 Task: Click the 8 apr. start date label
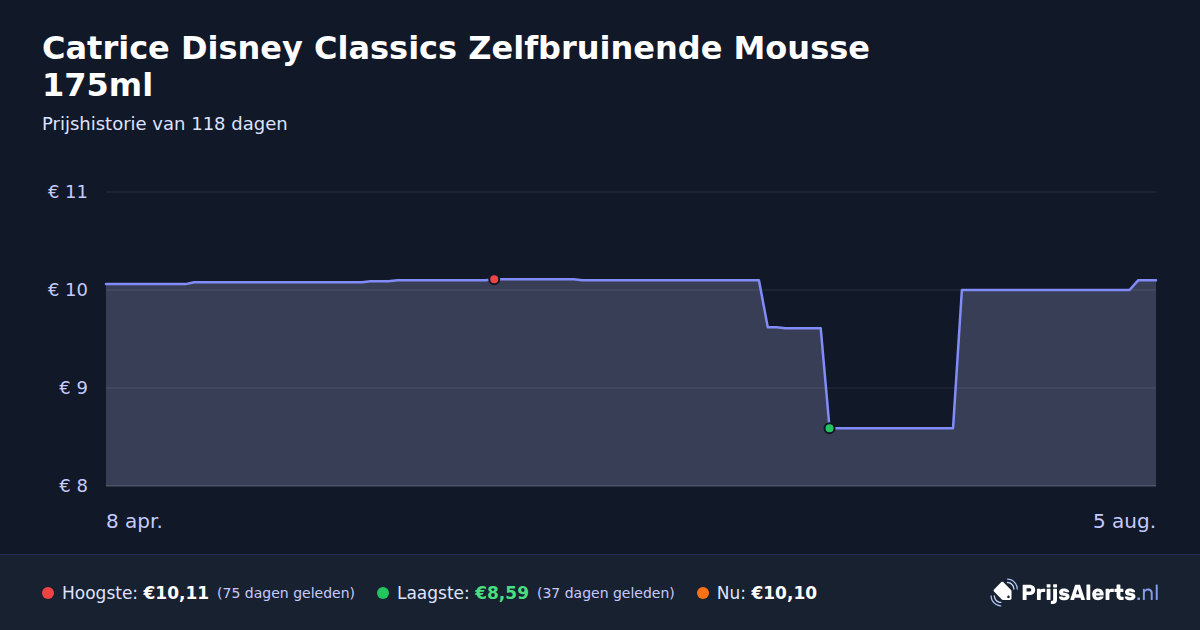coord(134,521)
